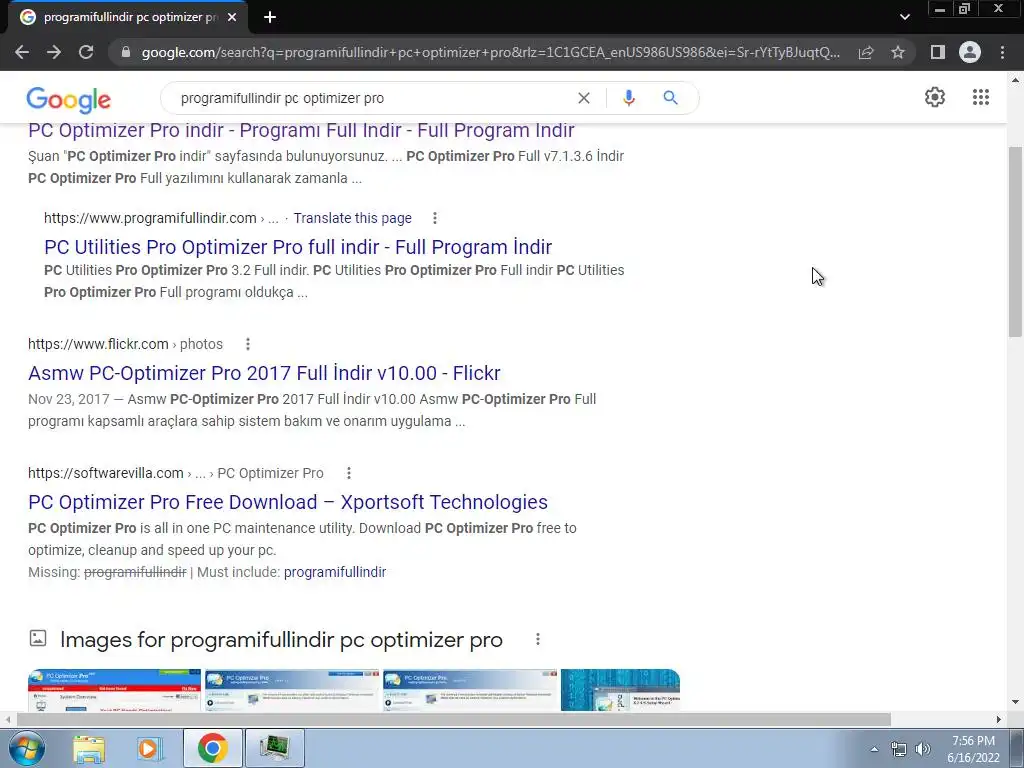Open the Google apps grid
This screenshot has width=1024, height=768.
pyautogui.click(x=980, y=97)
